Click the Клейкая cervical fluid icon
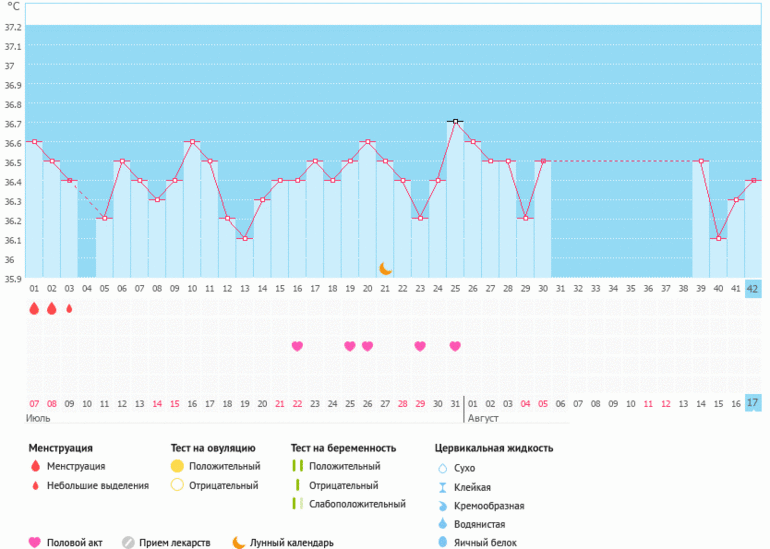The width and height of the screenshot is (770, 549). pyautogui.click(x=442, y=486)
